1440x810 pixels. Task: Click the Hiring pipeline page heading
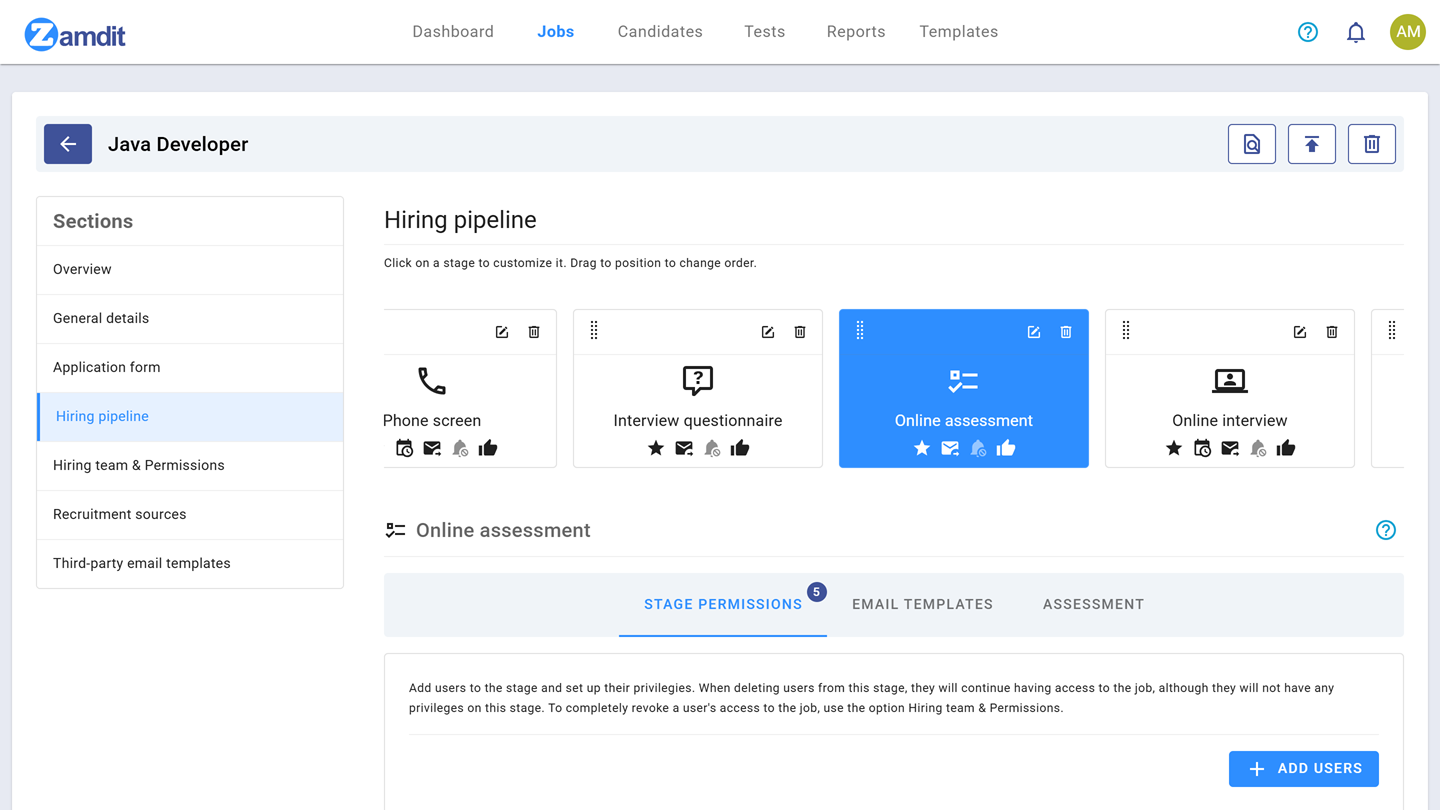[x=460, y=220]
